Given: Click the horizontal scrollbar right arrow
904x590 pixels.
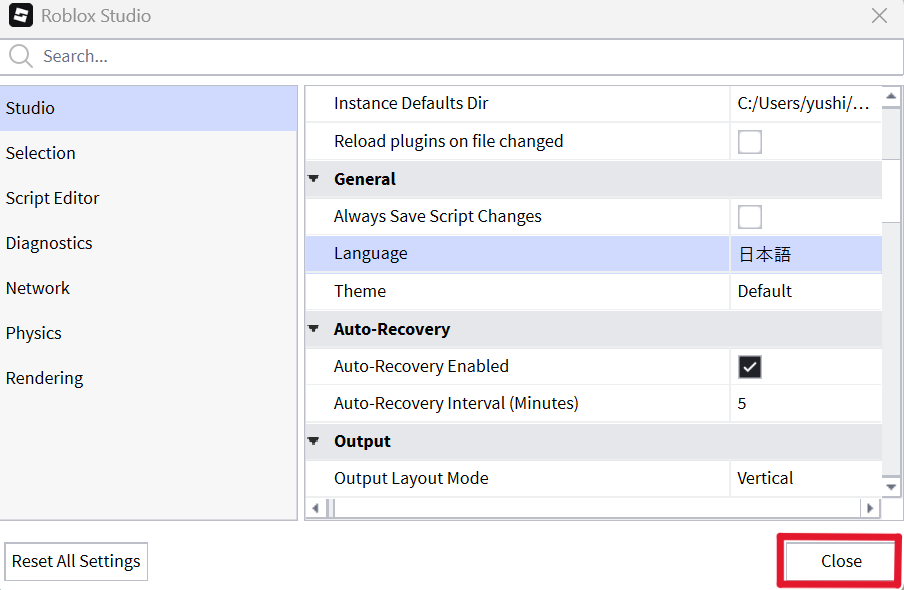Looking at the screenshot, I should [870, 508].
